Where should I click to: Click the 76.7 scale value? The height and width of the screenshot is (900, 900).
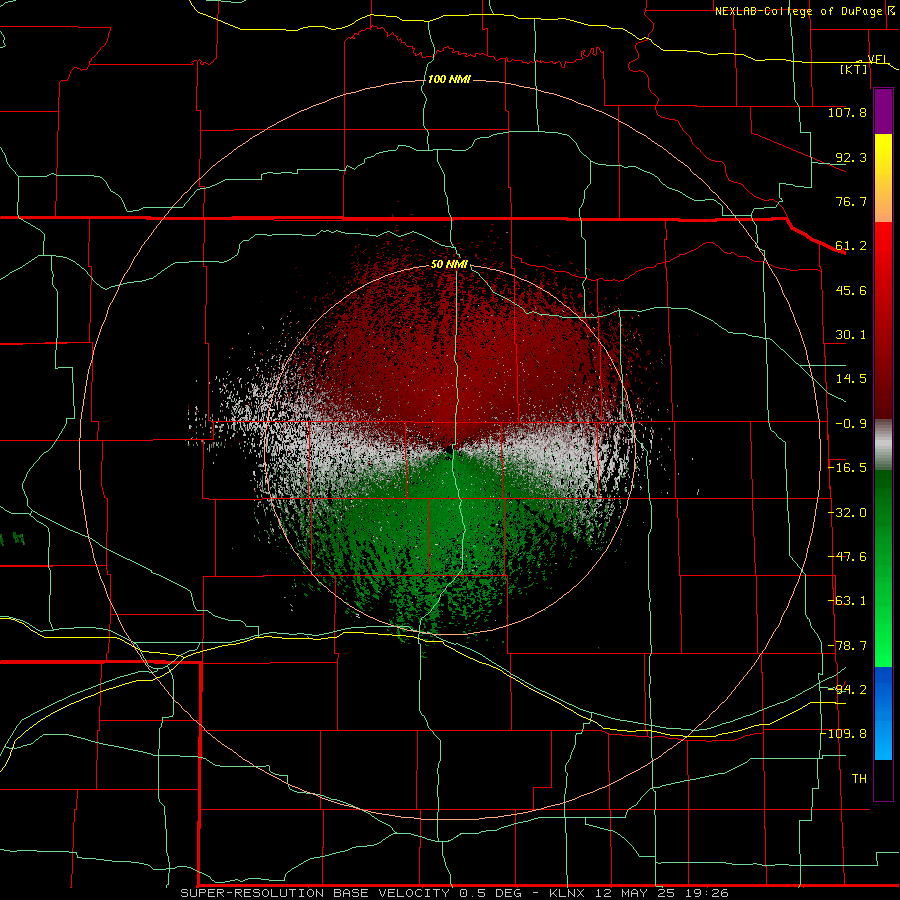click(x=851, y=201)
